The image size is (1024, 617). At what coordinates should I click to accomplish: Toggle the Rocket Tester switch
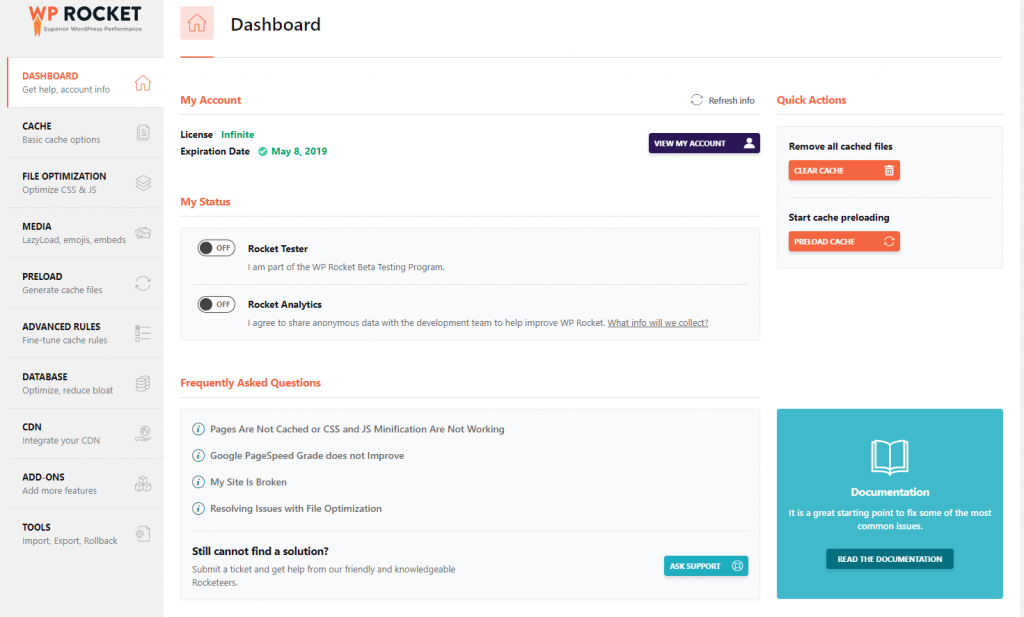pos(216,248)
